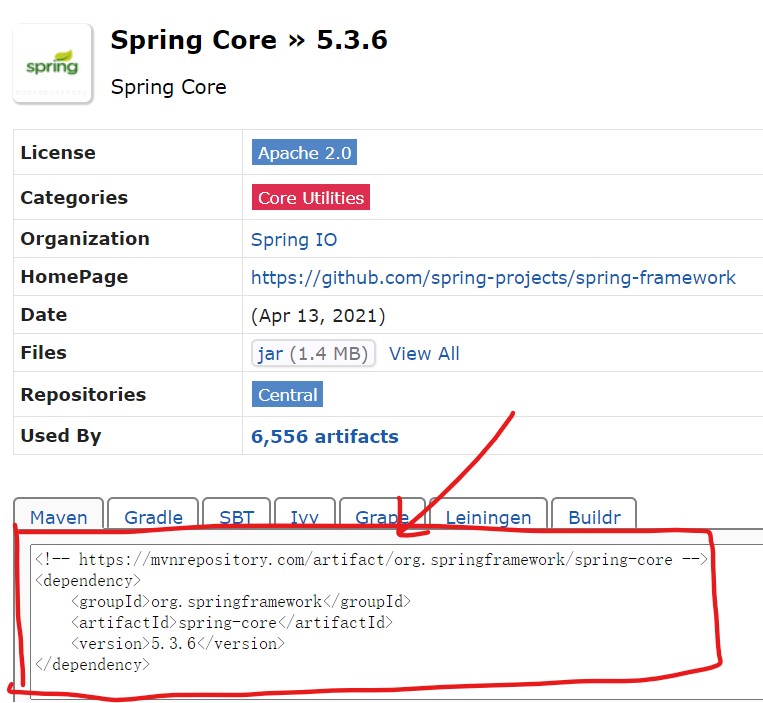Click the HomePage row label
The height and width of the screenshot is (703, 763).
74,277
